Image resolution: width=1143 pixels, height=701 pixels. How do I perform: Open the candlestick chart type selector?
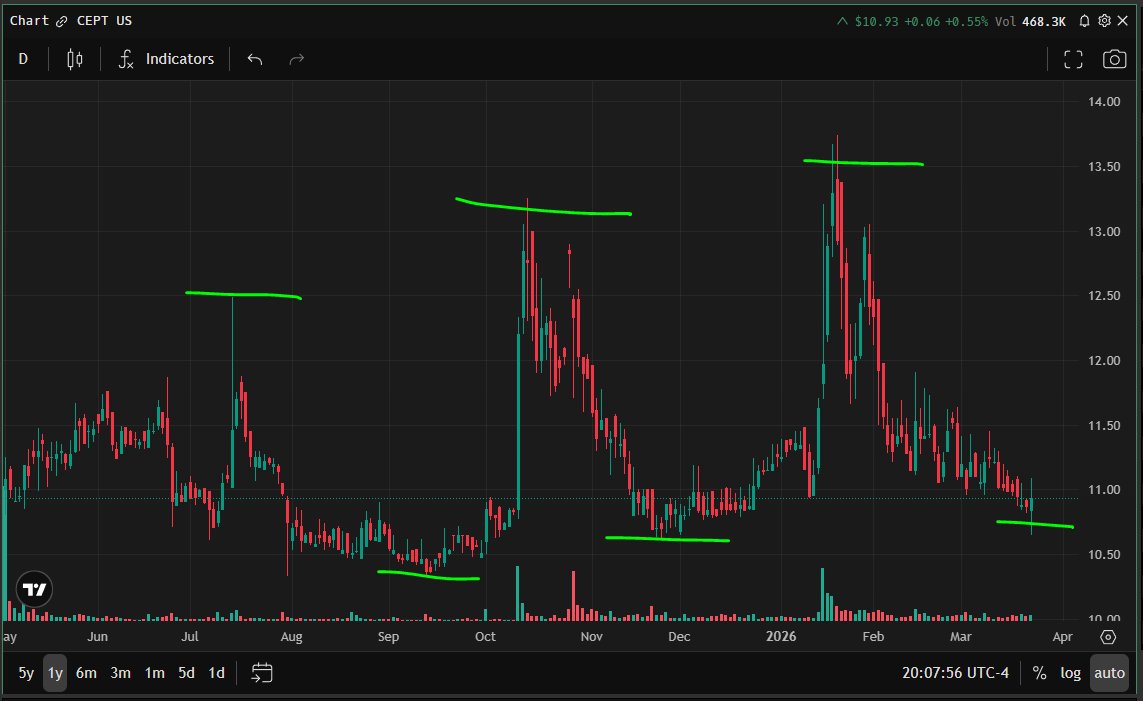(74, 59)
